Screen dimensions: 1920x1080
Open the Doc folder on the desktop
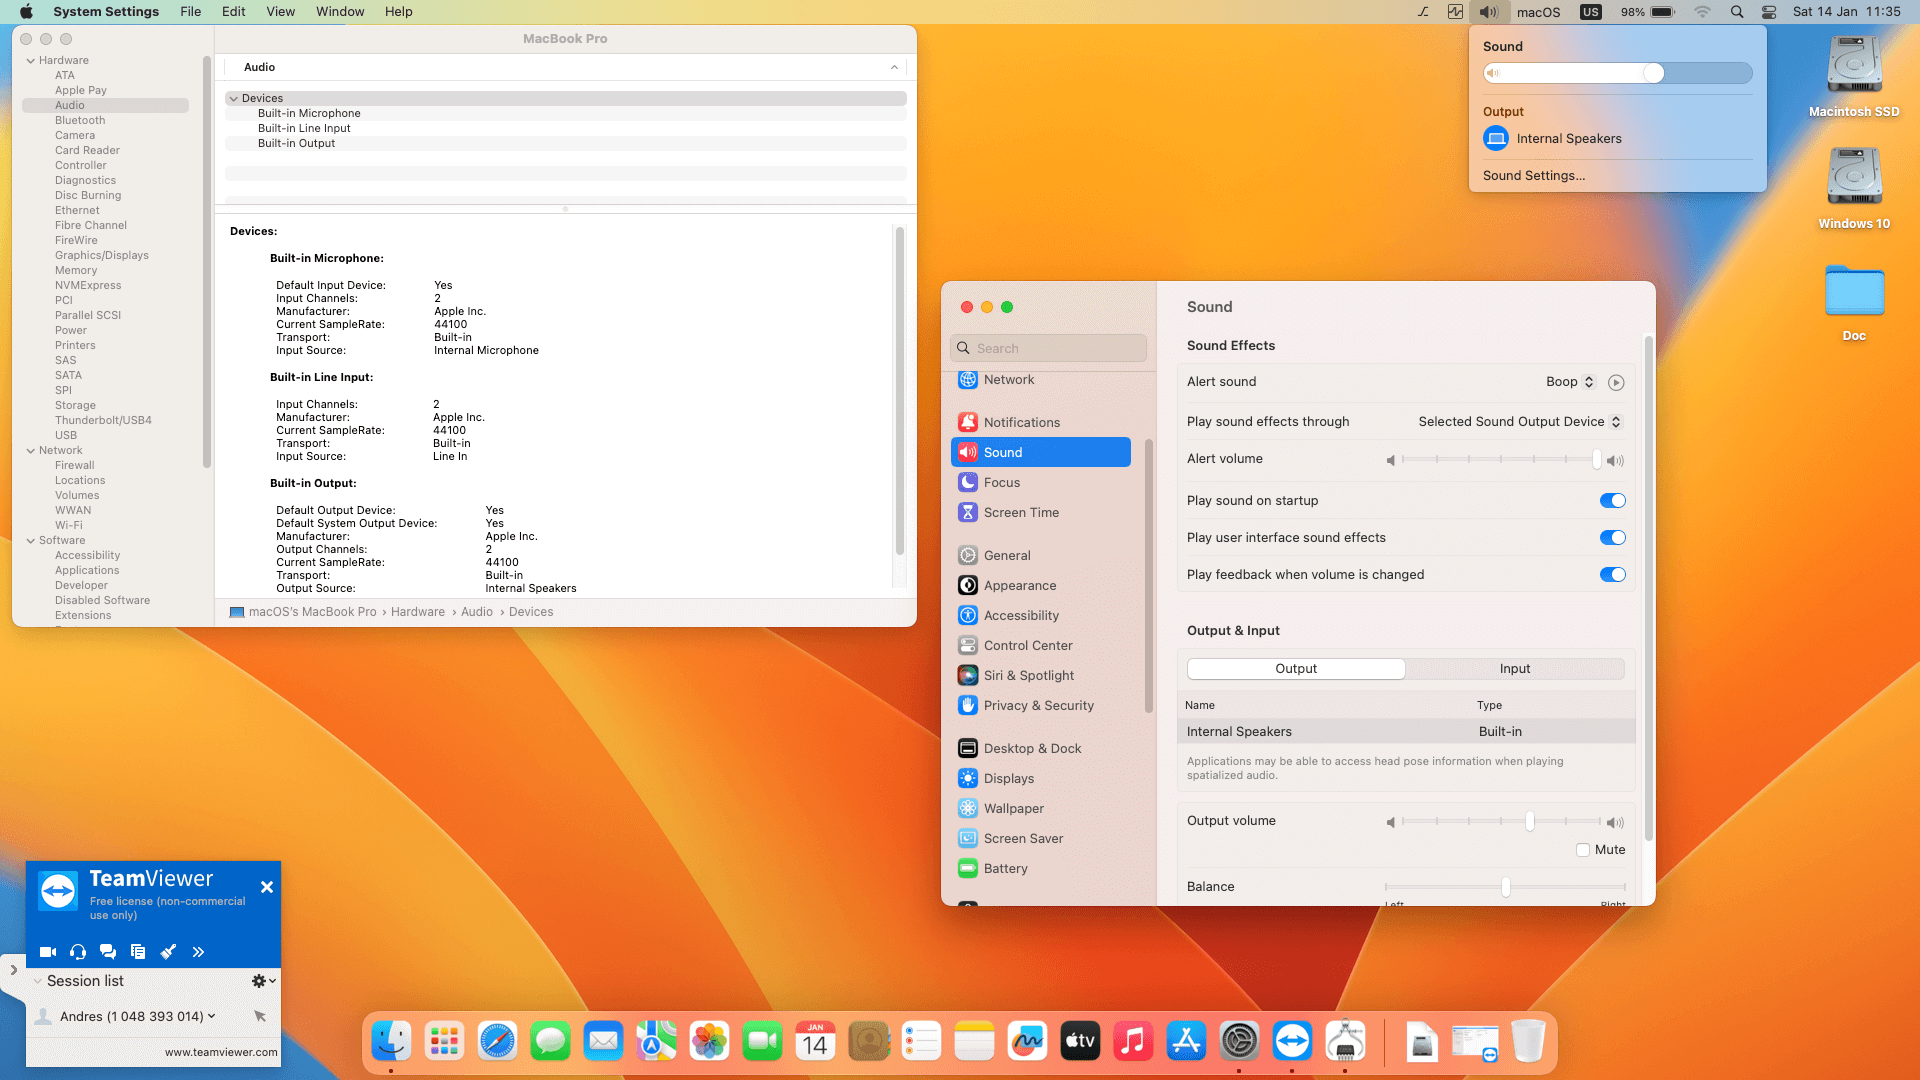click(1854, 302)
